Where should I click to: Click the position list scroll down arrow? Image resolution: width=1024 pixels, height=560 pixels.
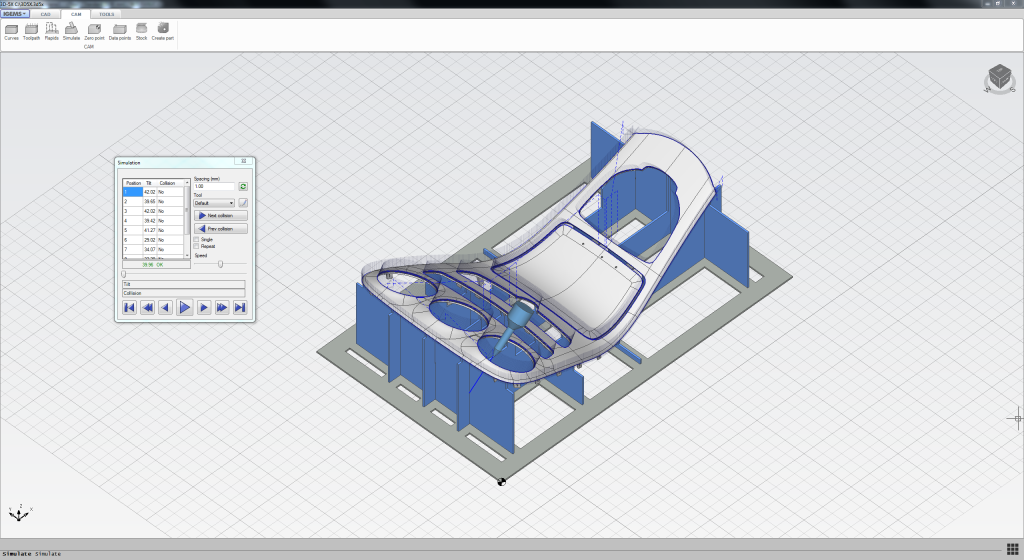[x=187, y=255]
